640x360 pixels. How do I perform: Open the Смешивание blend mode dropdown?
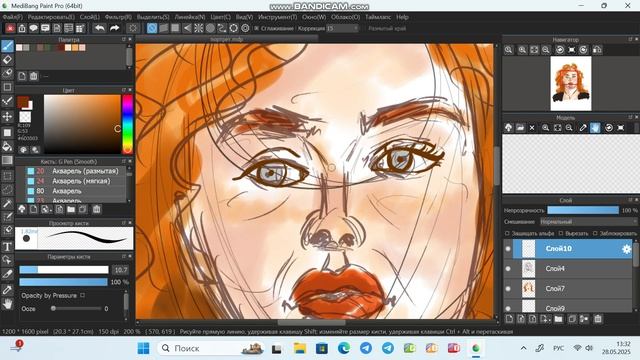[x=588, y=222]
